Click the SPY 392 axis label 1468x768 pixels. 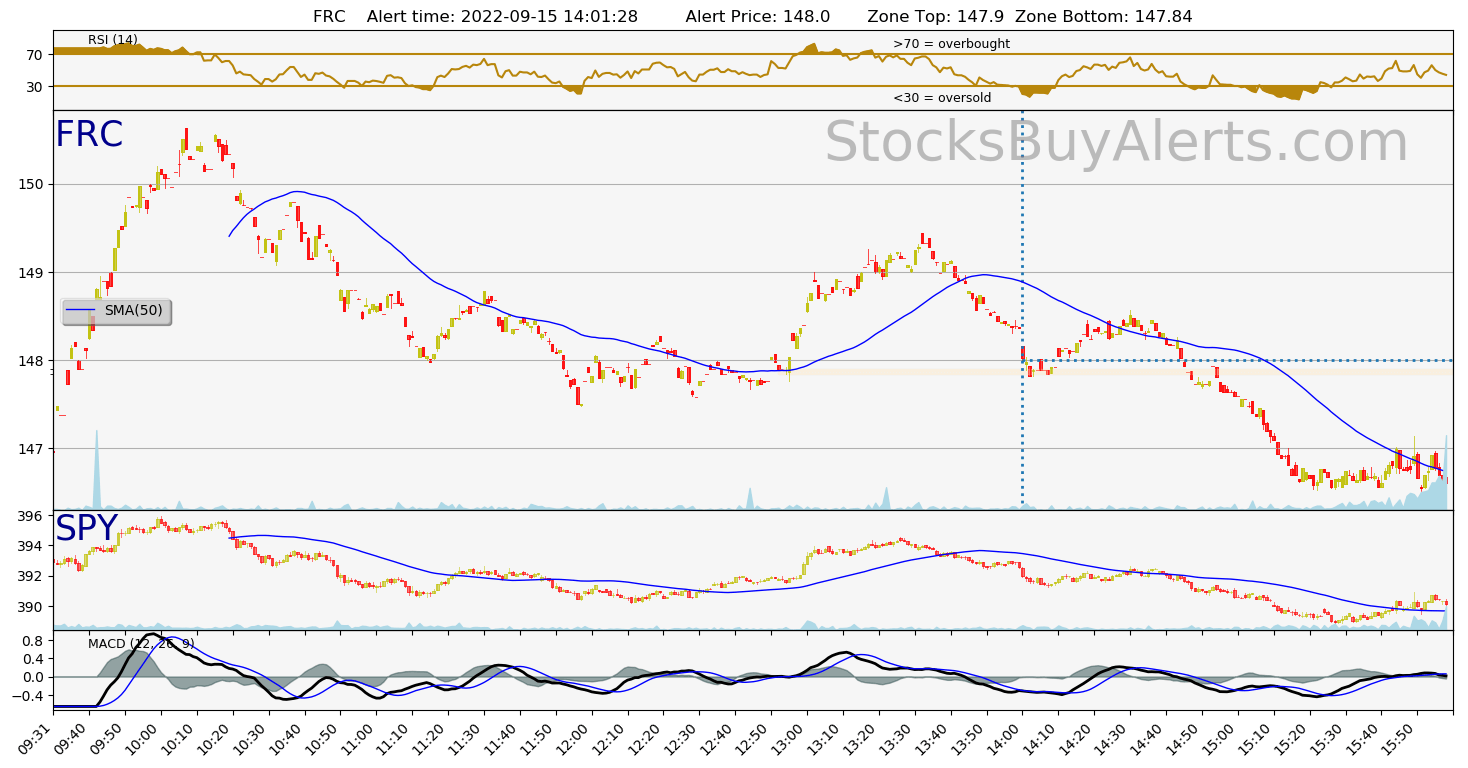(x=30, y=576)
